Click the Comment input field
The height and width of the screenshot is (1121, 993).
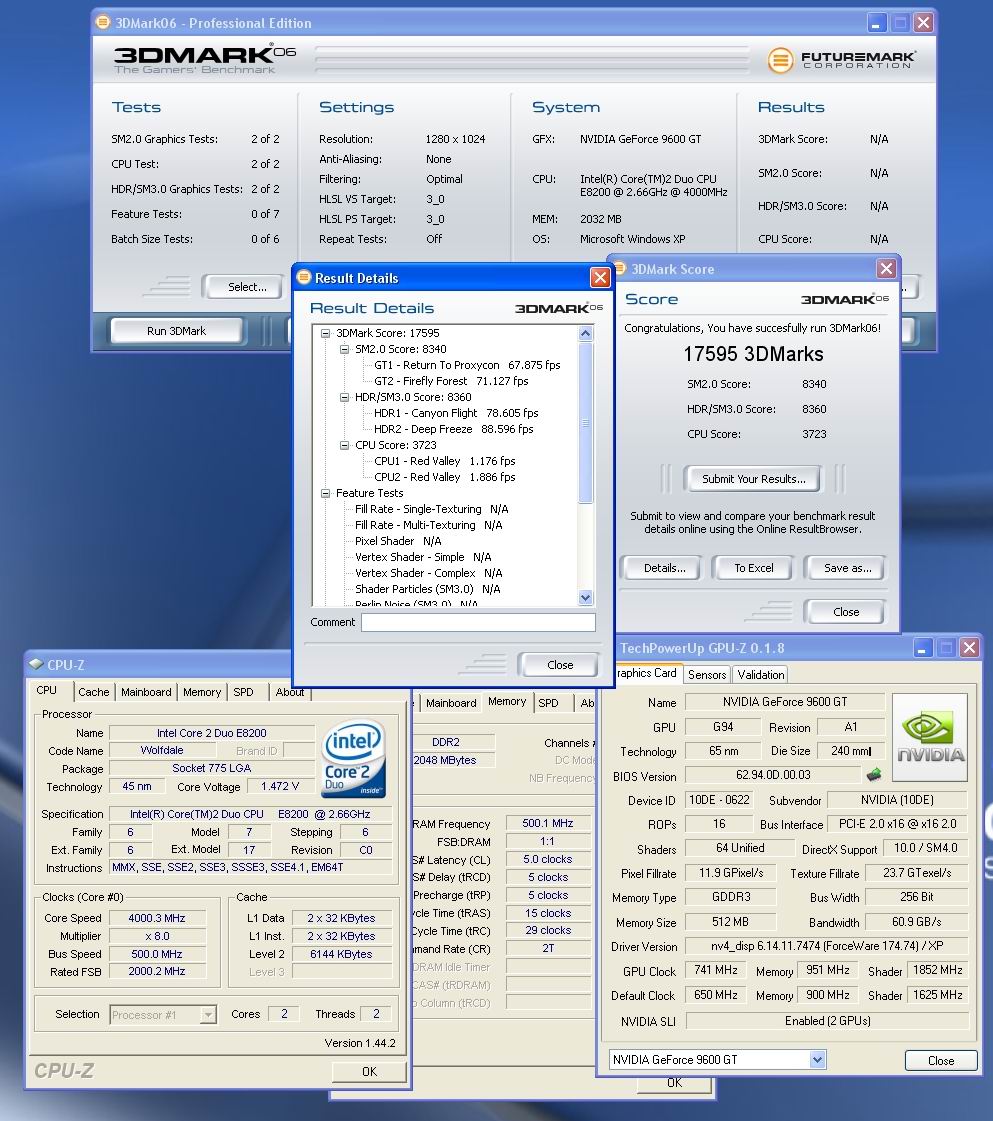pos(478,623)
